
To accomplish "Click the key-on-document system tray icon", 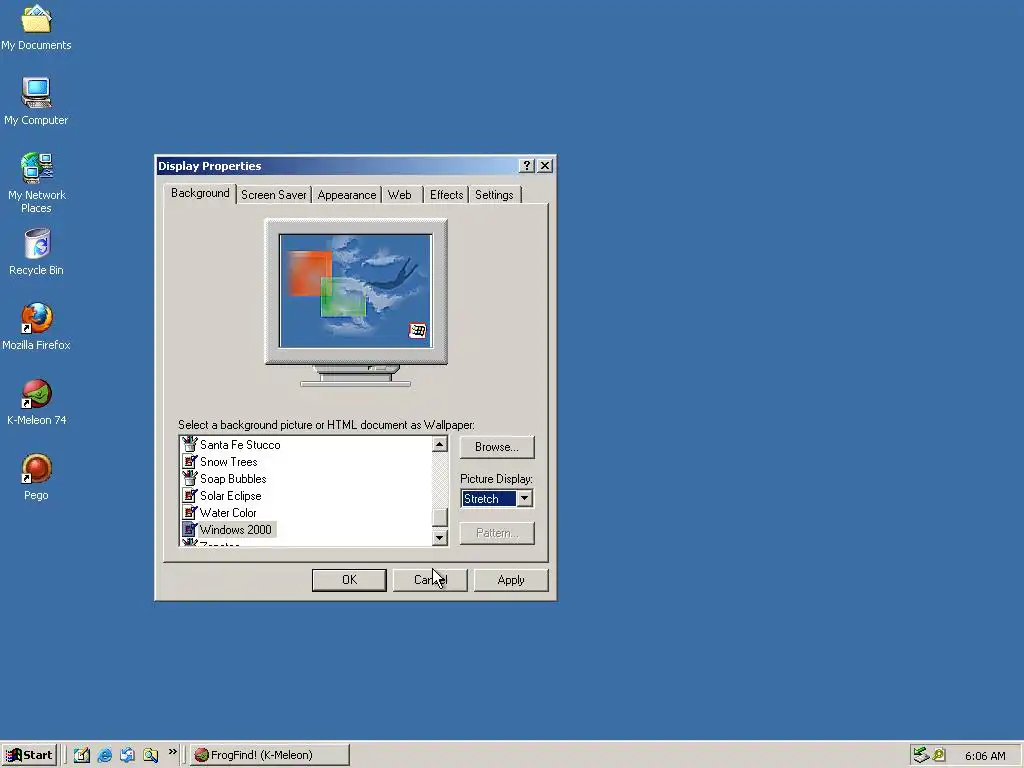I will pos(939,755).
